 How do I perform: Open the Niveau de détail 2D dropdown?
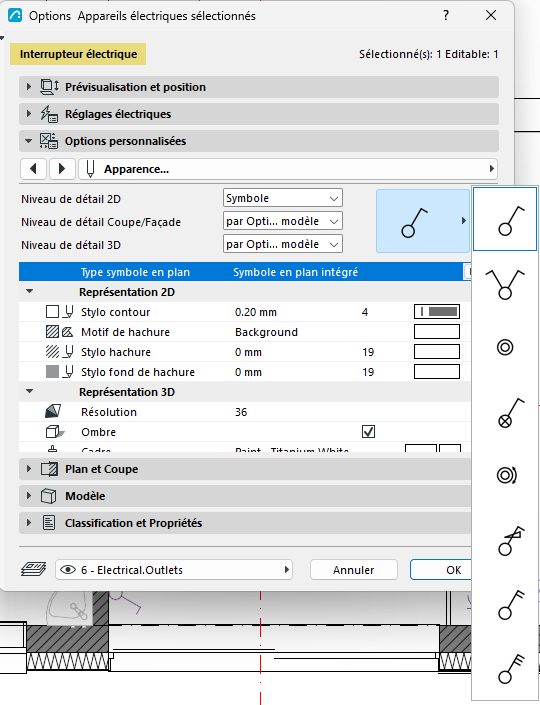pos(283,198)
